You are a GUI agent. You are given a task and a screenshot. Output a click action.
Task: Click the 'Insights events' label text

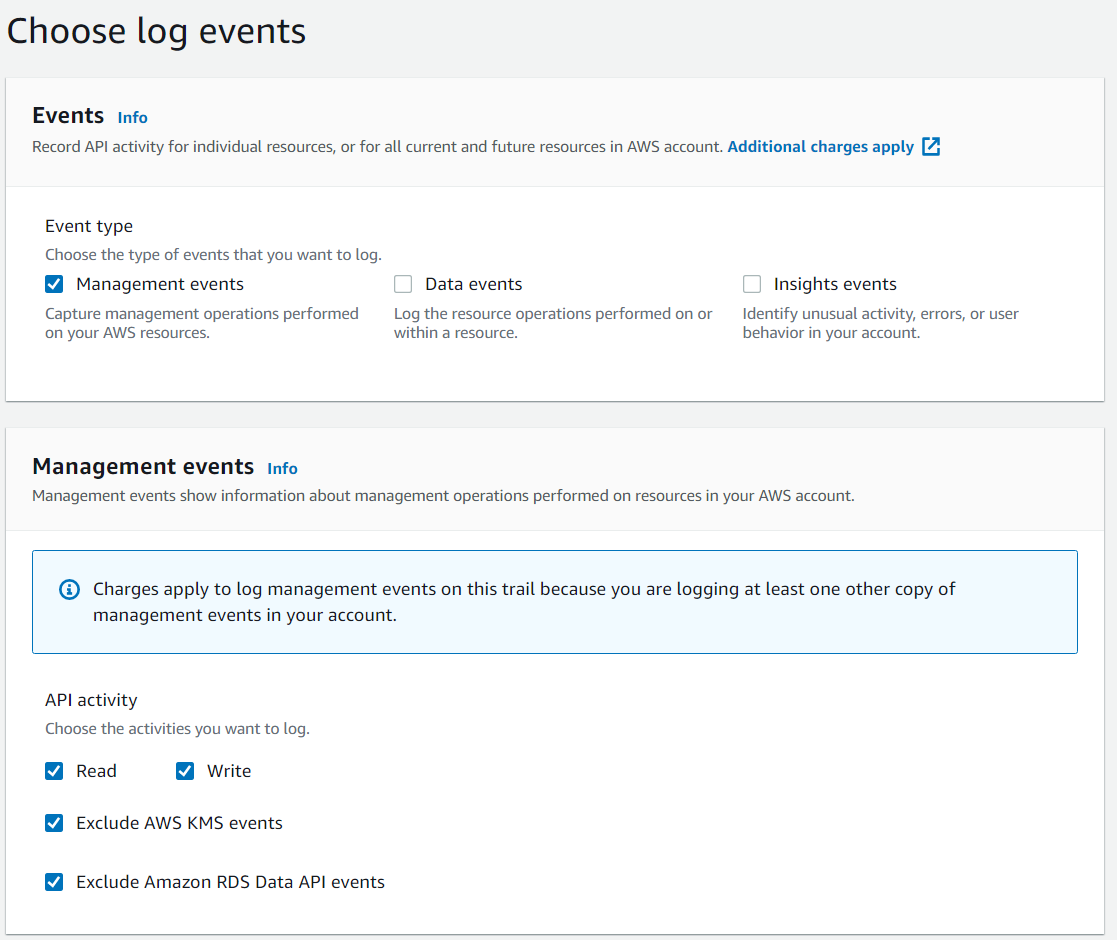point(834,284)
